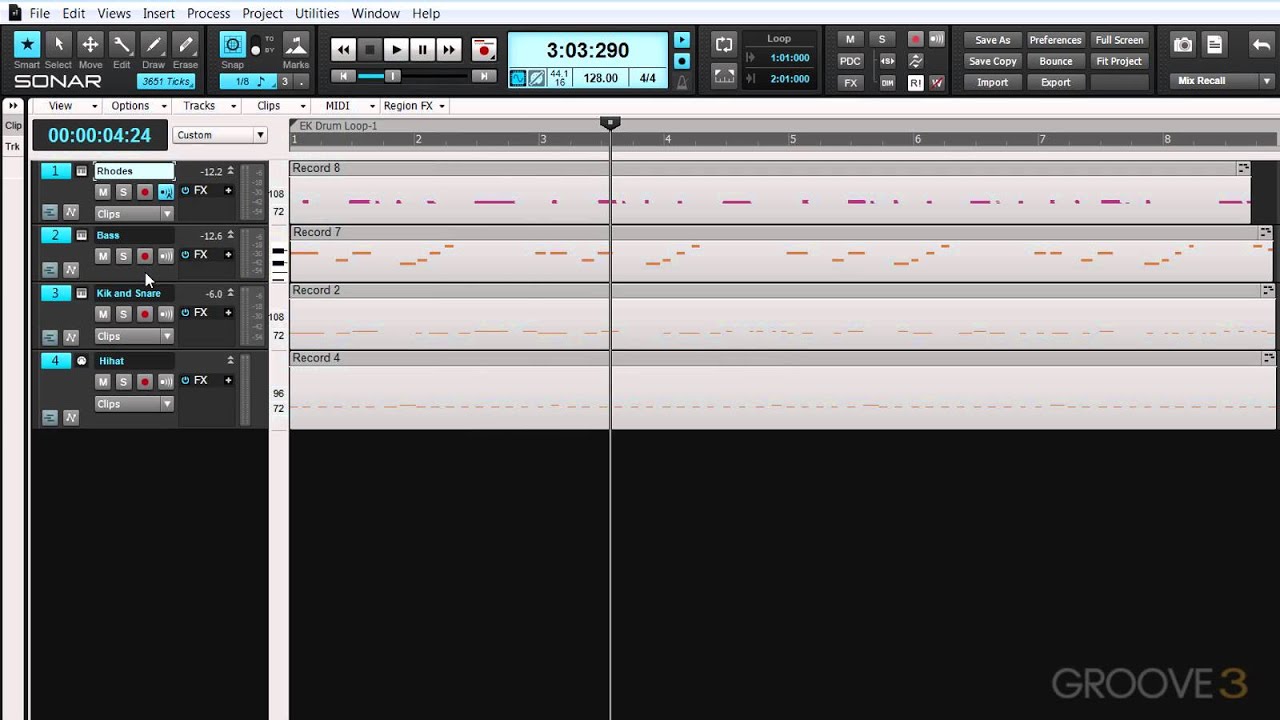1280x720 pixels.
Task: Toggle the Rhodes track FX power button
Action: coord(185,190)
